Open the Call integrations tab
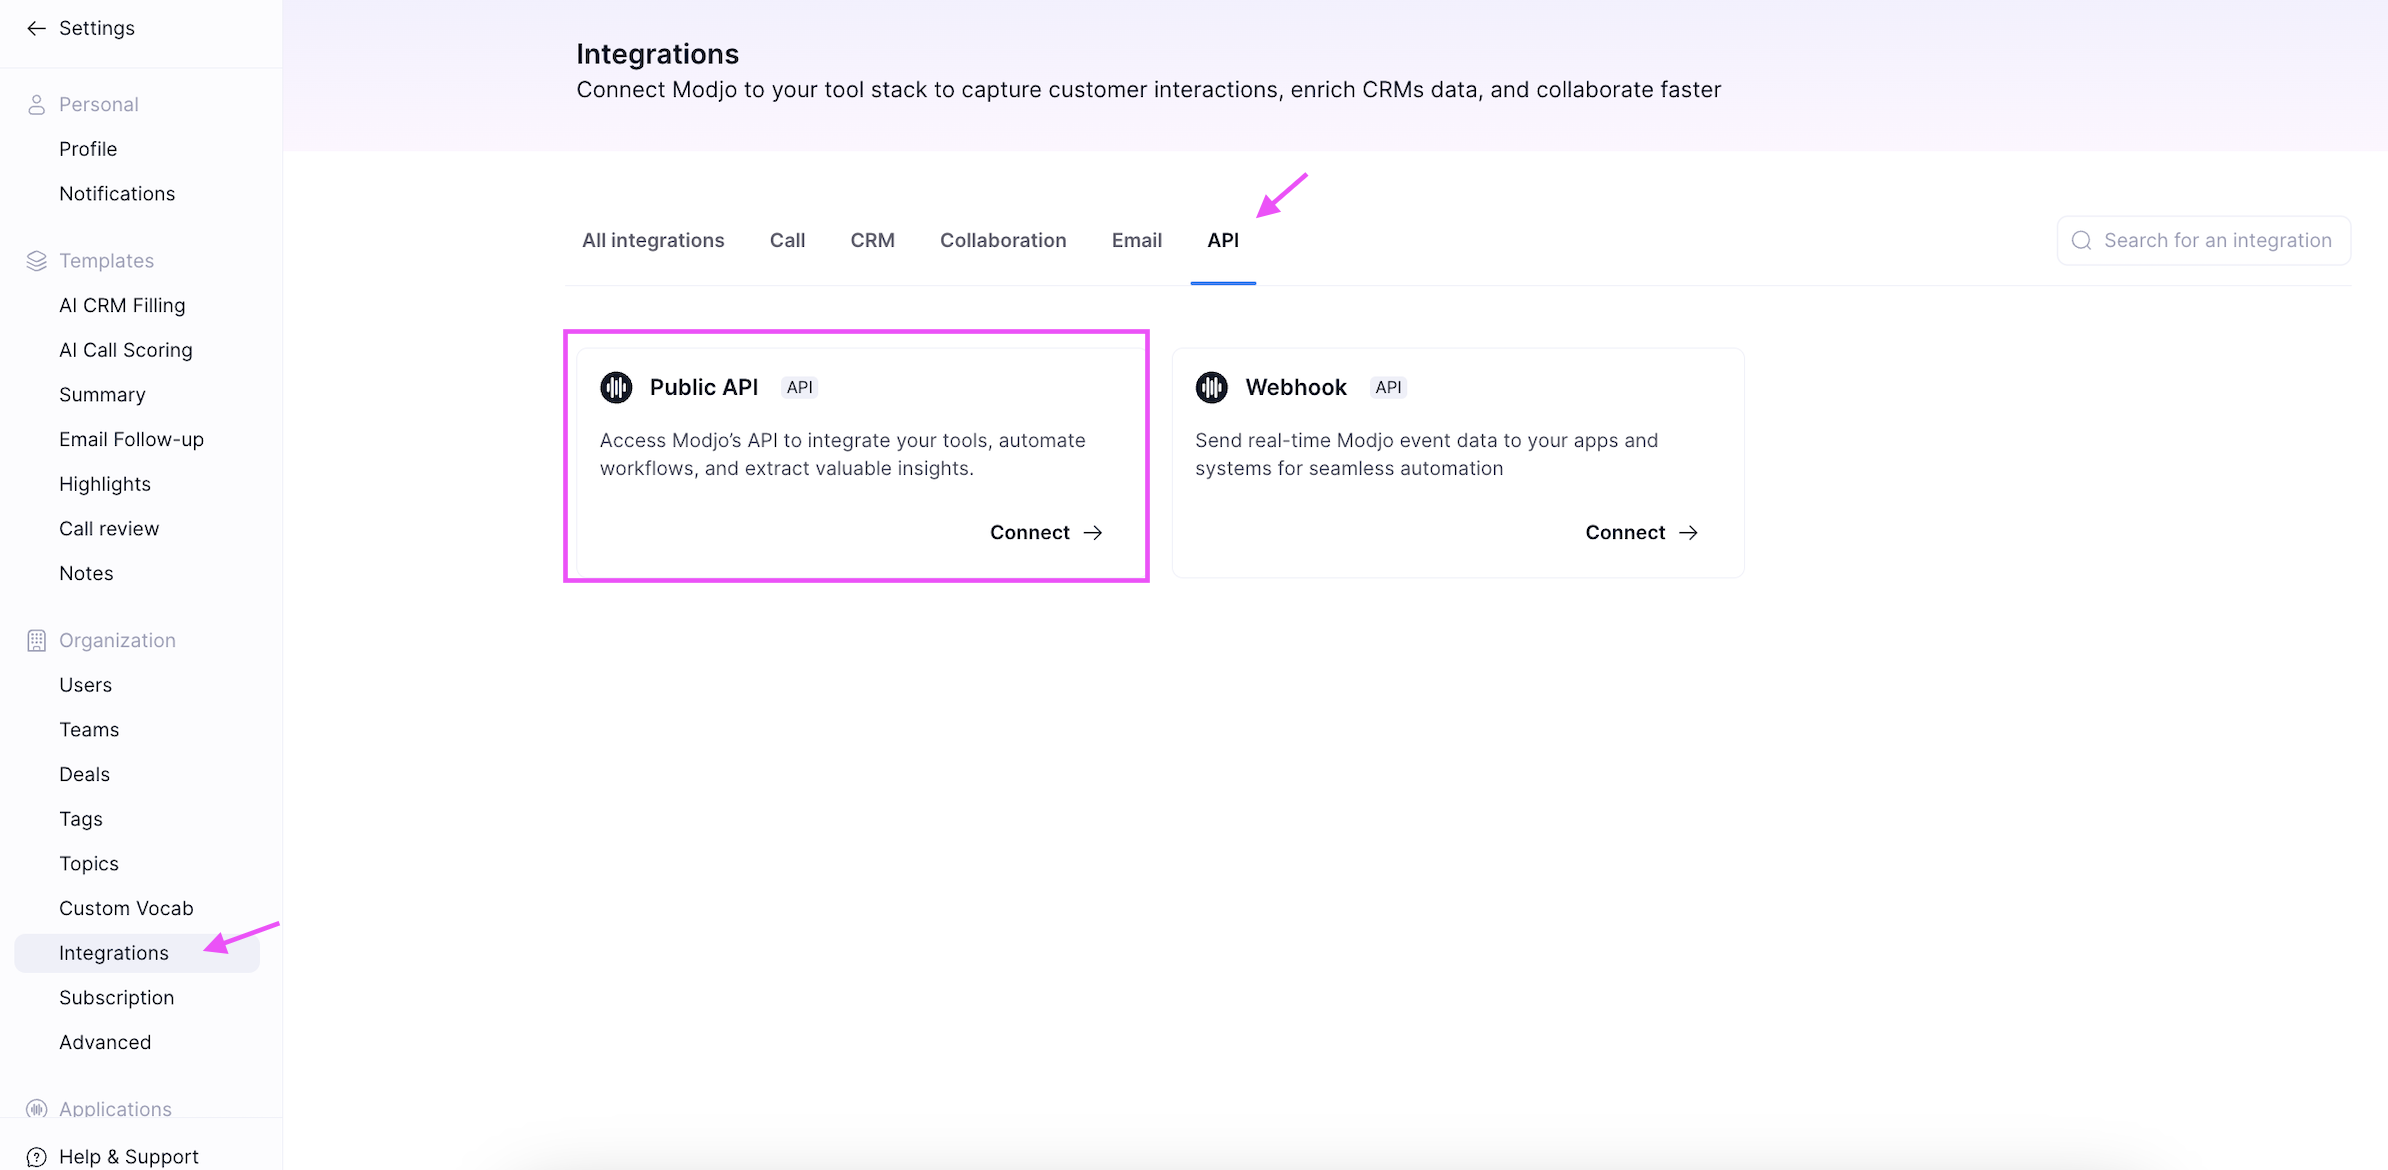Image resolution: width=2388 pixels, height=1170 pixels. point(788,241)
